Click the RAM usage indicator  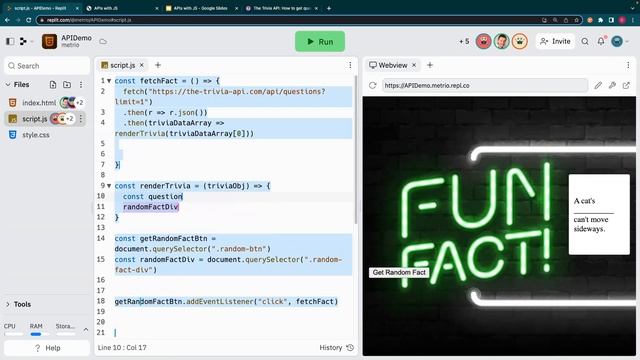(36, 329)
